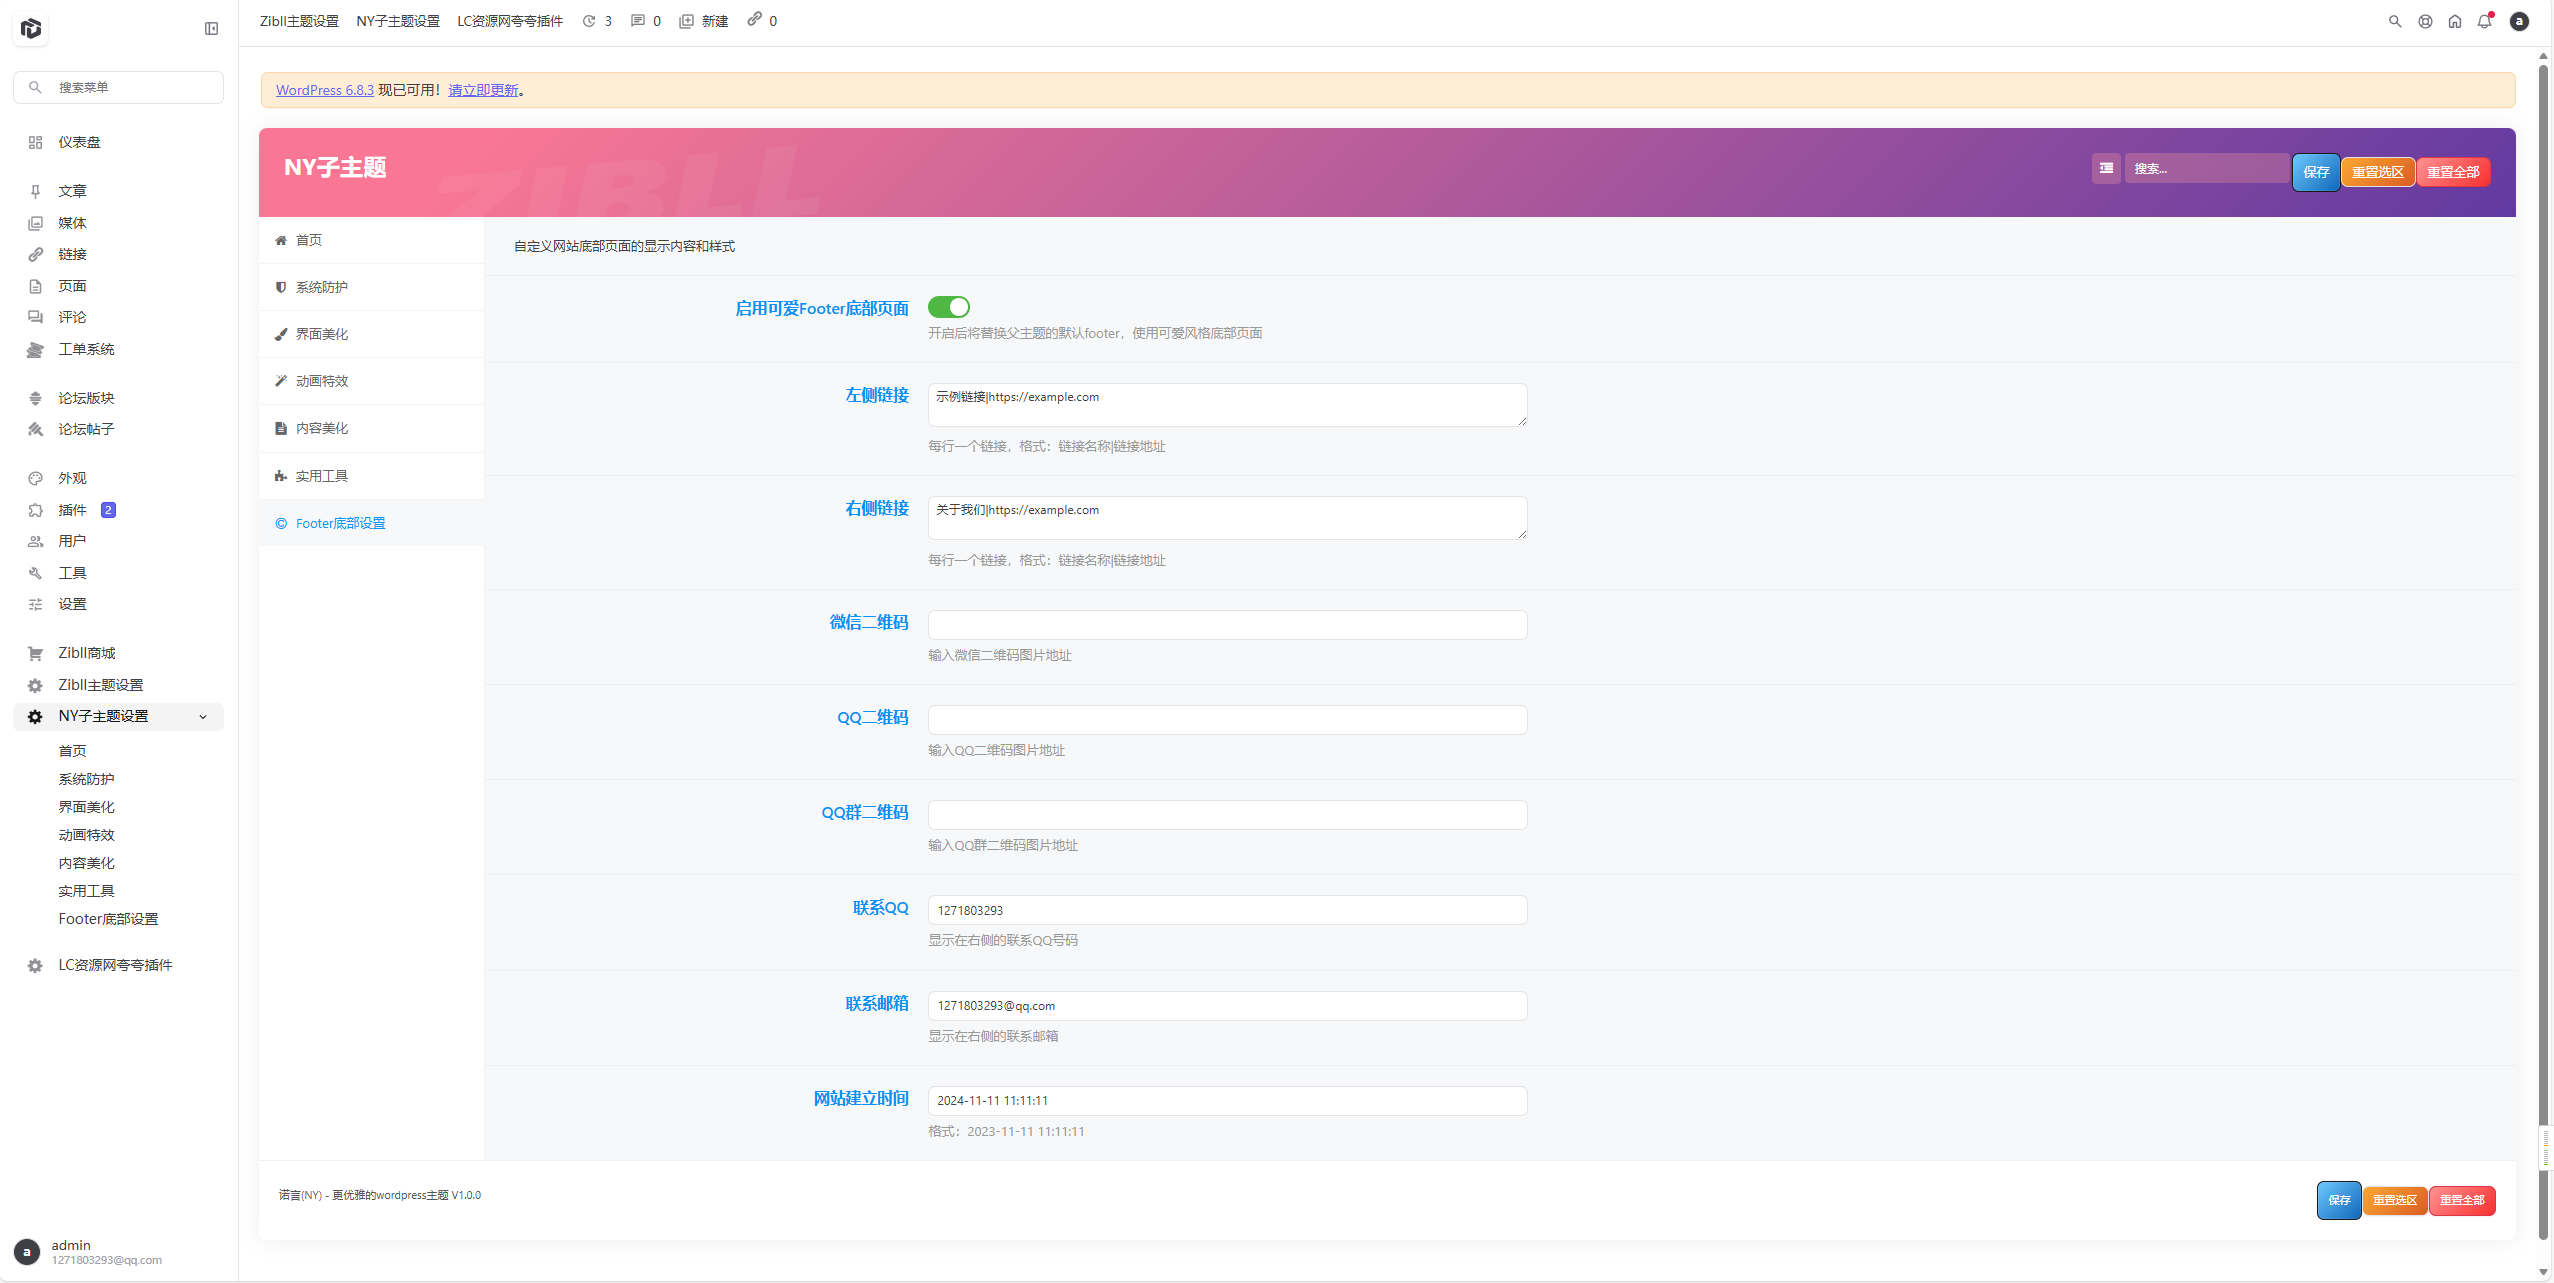The image size is (2554, 1283).
Task: Open the 插件 menu in sidebar
Action: [x=72, y=510]
